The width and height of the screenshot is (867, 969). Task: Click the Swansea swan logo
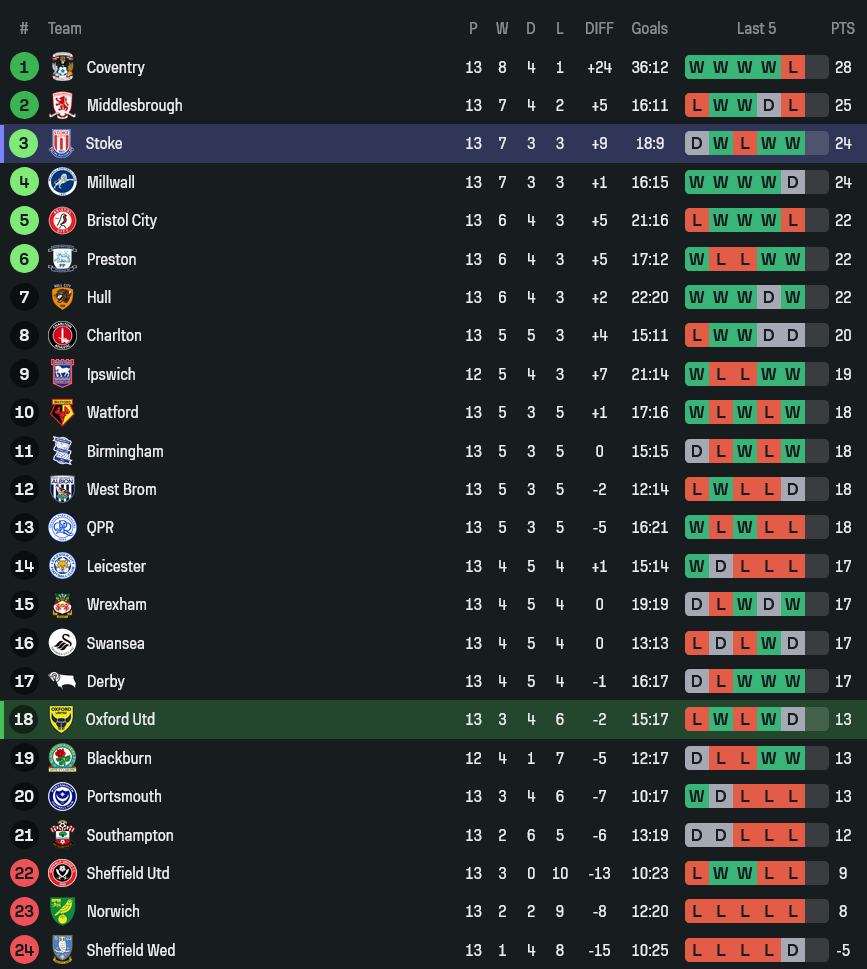(x=62, y=643)
